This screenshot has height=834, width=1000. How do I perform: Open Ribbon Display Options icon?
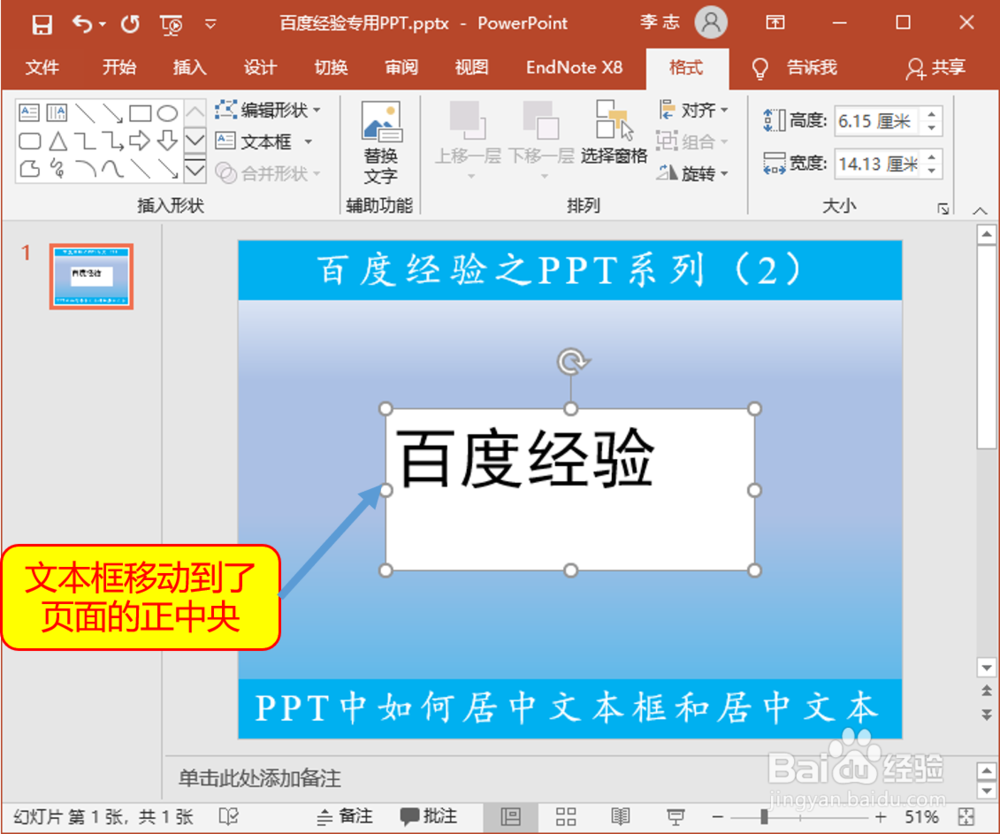pos(775,23)
